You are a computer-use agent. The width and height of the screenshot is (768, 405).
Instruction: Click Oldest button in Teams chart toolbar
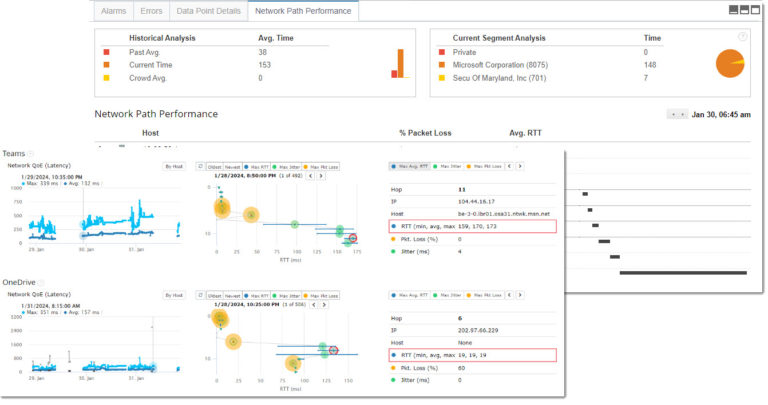[x=215, y=167]
